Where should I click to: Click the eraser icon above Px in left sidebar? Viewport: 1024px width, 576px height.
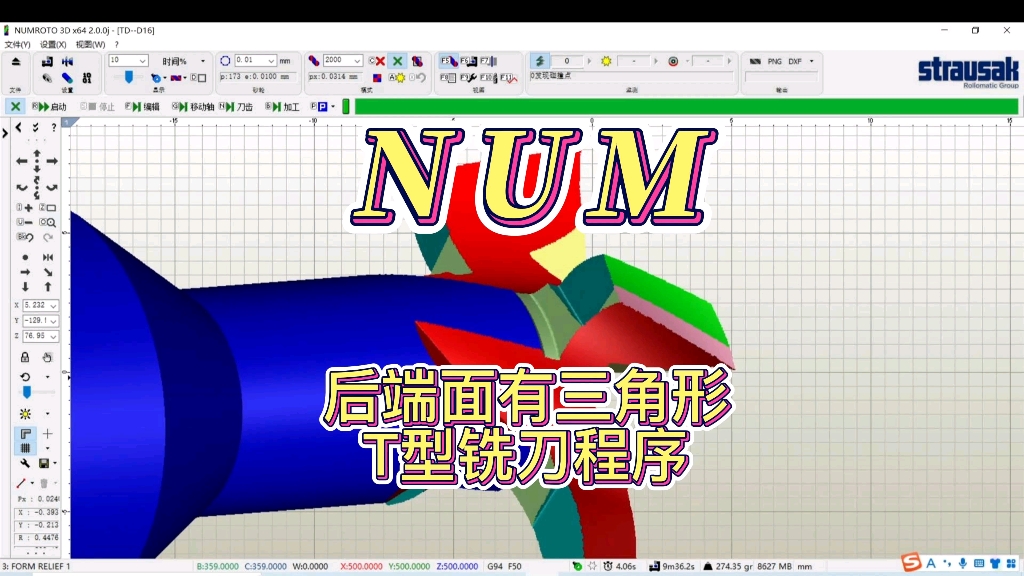[x=45, y=483]
